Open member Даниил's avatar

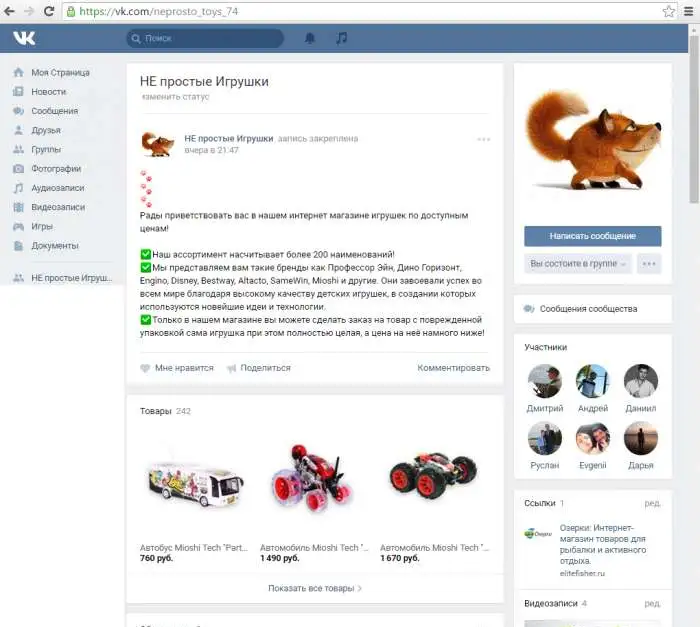(641, 381)
